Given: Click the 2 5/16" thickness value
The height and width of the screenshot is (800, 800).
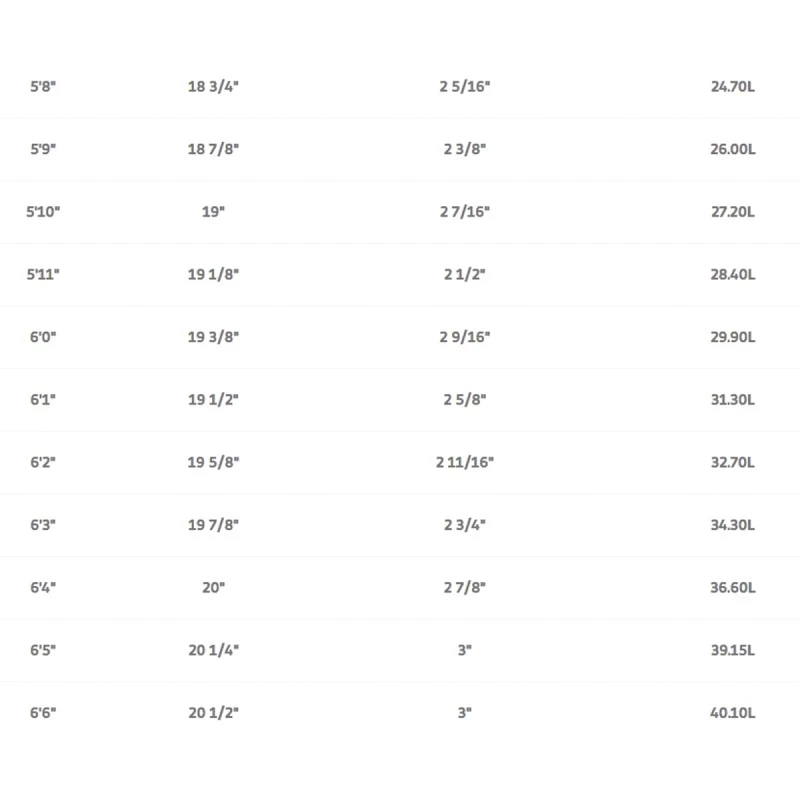Looking at the screenshot, I should [465, 87].
